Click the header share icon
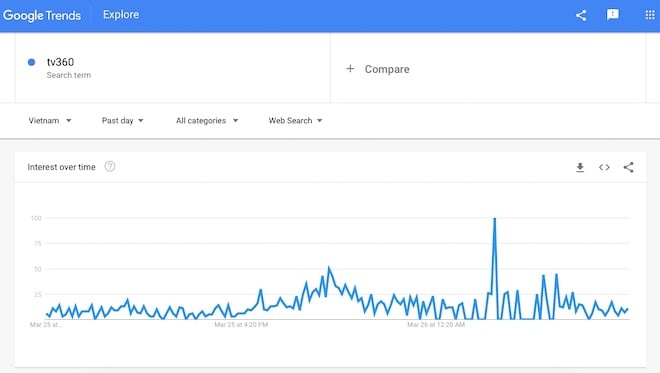The width and height of the screenshot is (660, 373). [x=581, y=16]
